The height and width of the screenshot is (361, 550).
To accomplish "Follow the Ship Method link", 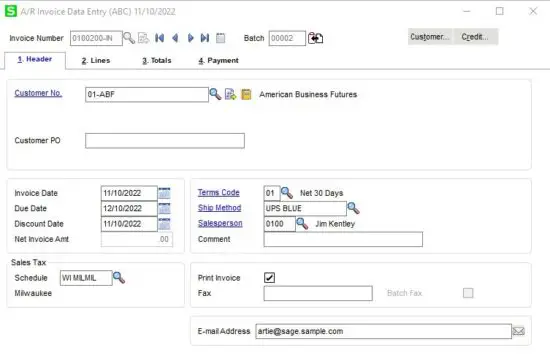I will tap(219, 208).
